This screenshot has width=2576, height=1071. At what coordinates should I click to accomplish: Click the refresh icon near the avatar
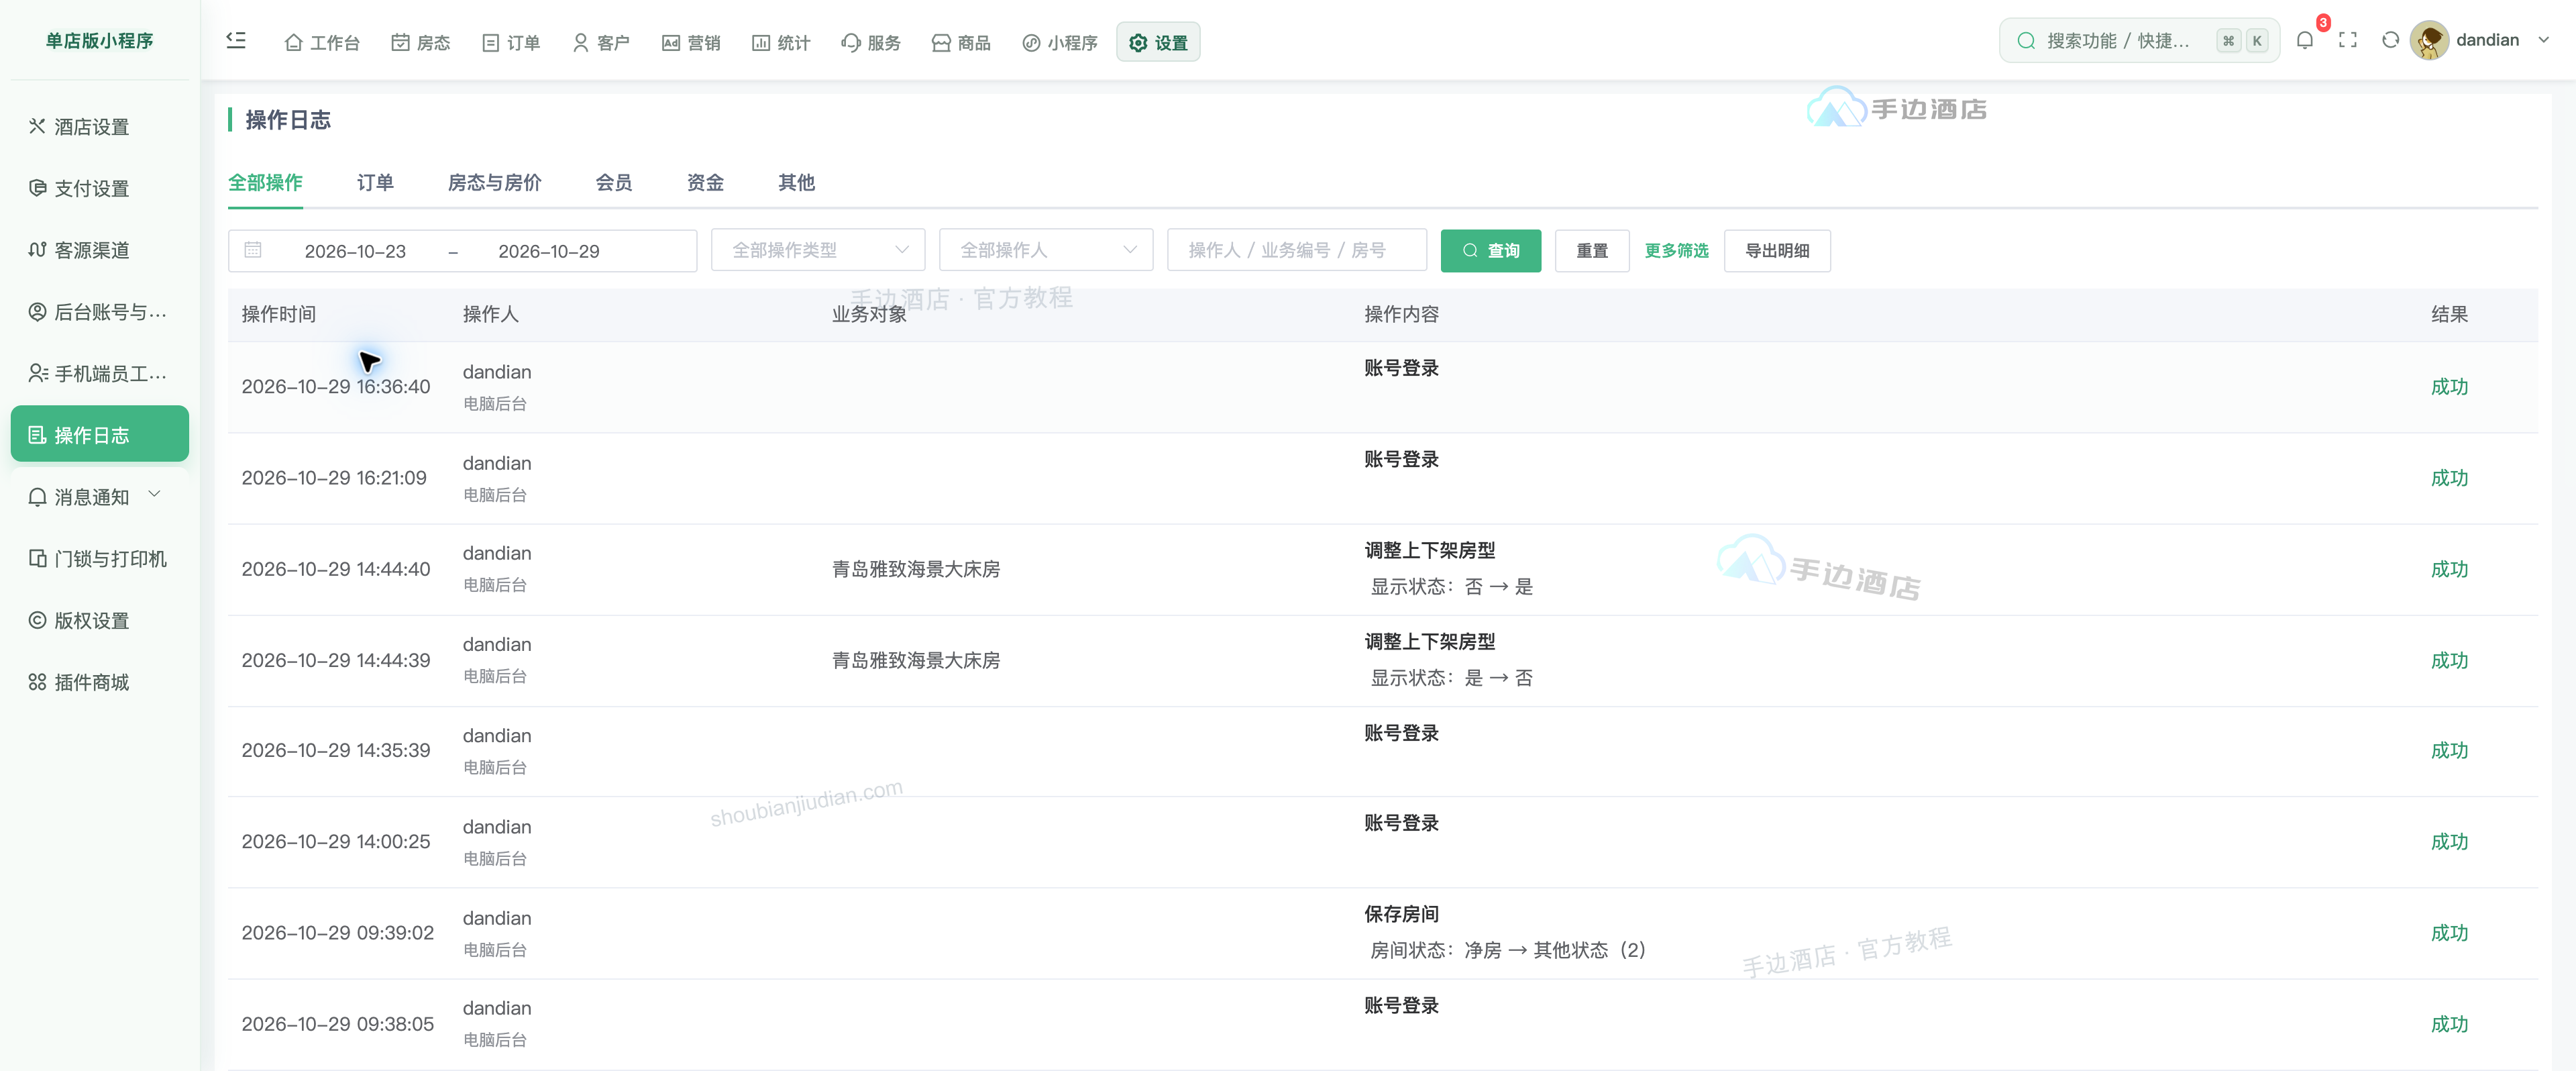2390,41
